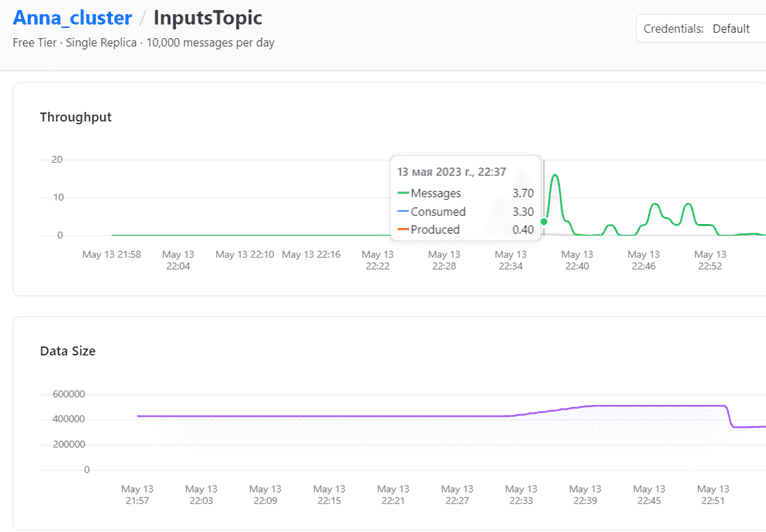This screenshot has height=532, width=766.
Task: Select the Data Size chart heading
Action: 68,351
